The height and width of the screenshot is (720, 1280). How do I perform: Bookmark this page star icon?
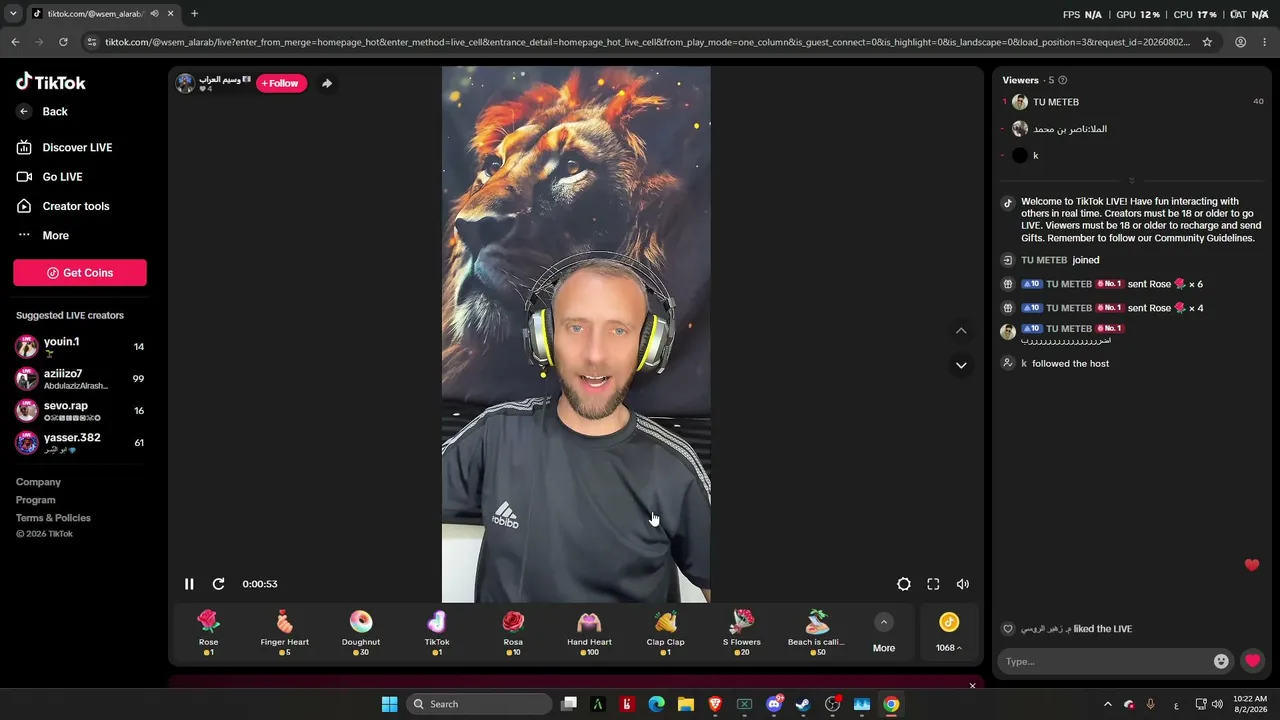coord(1207,42)
